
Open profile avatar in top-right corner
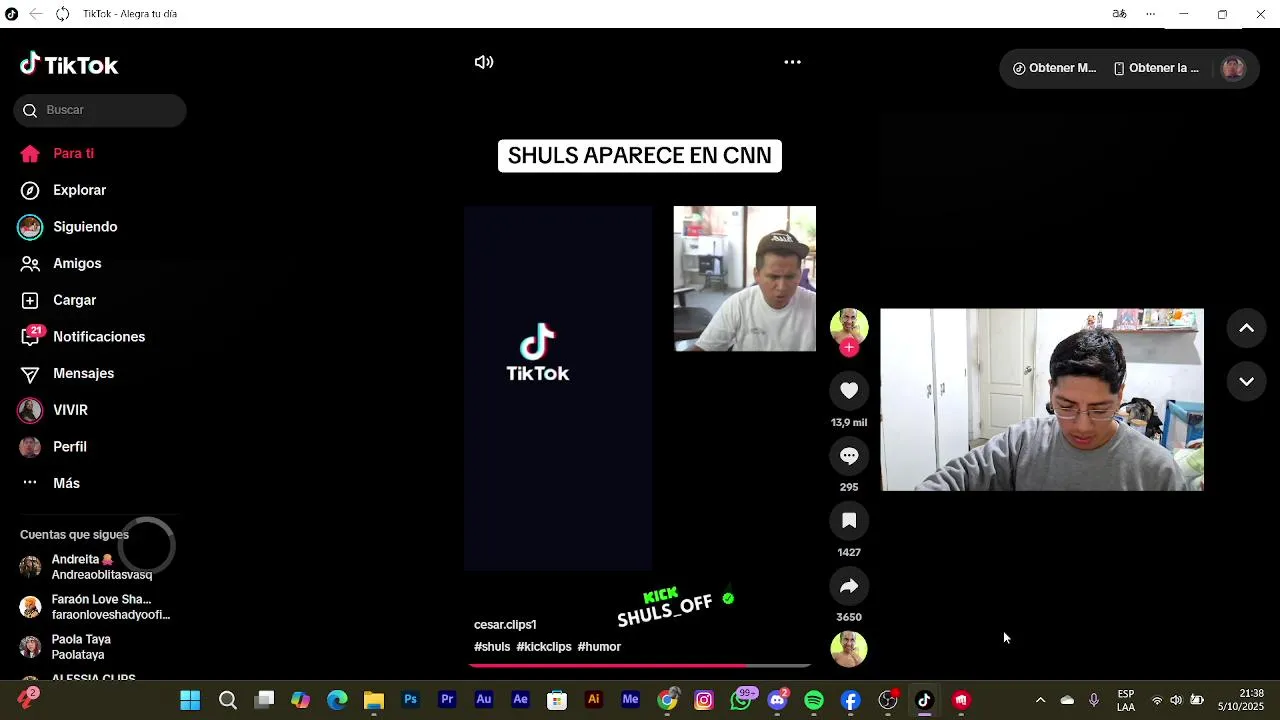[1233, 68]
